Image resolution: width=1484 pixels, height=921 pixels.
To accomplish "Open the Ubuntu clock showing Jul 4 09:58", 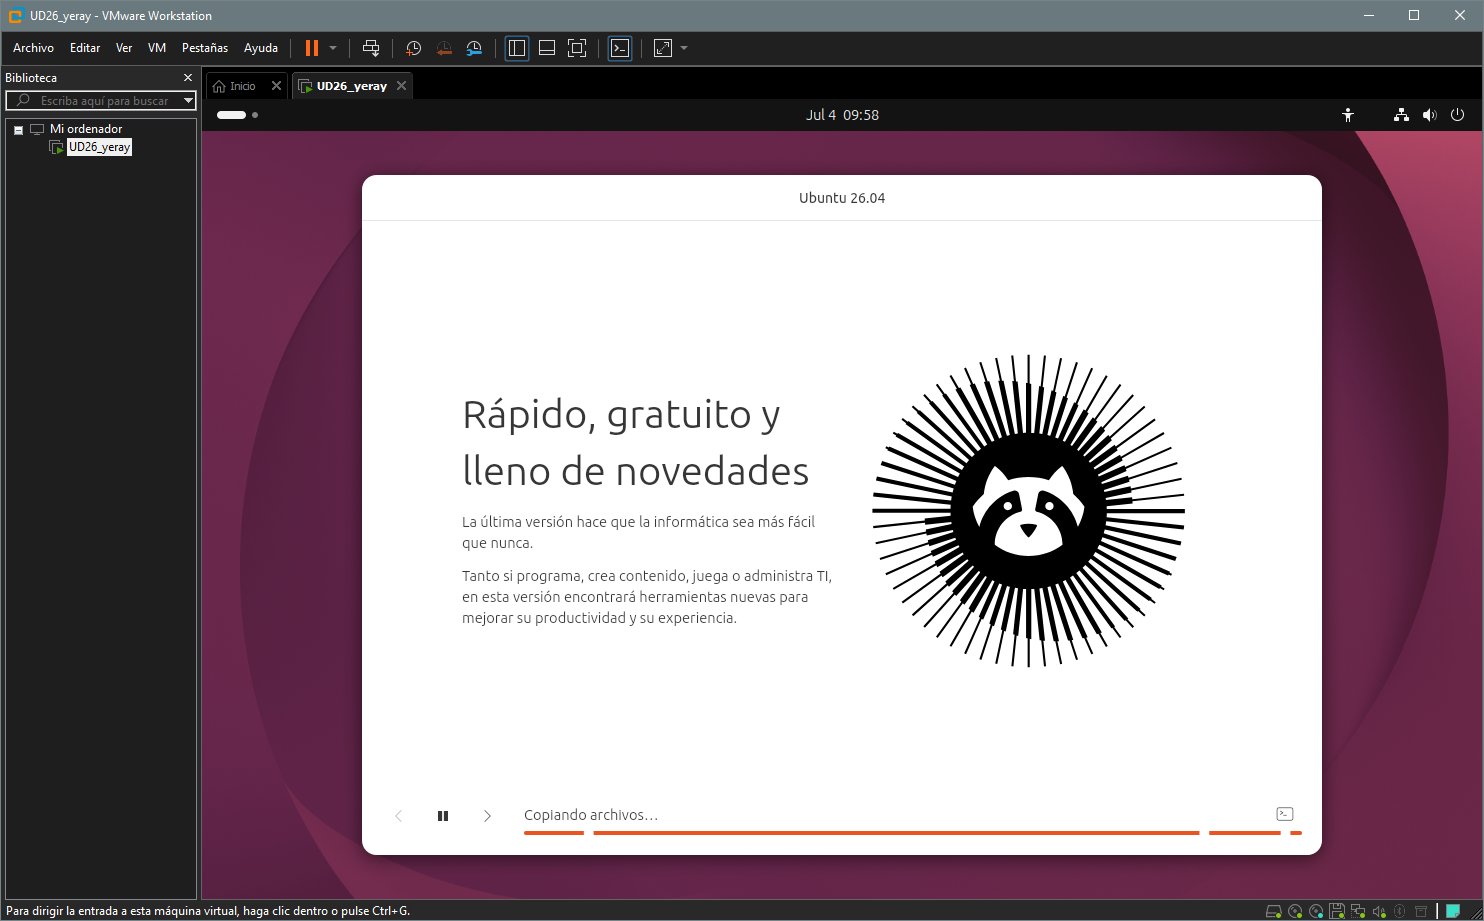I will pos(842,115).
